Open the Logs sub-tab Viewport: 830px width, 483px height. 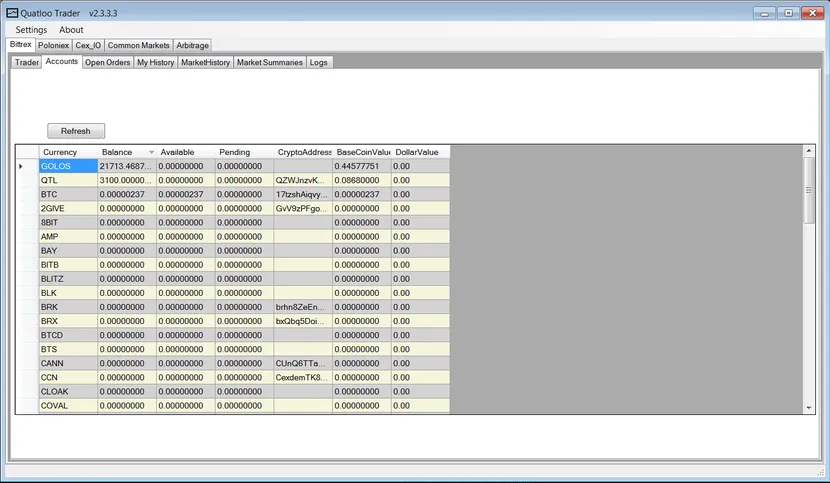[x=319, y=62]
